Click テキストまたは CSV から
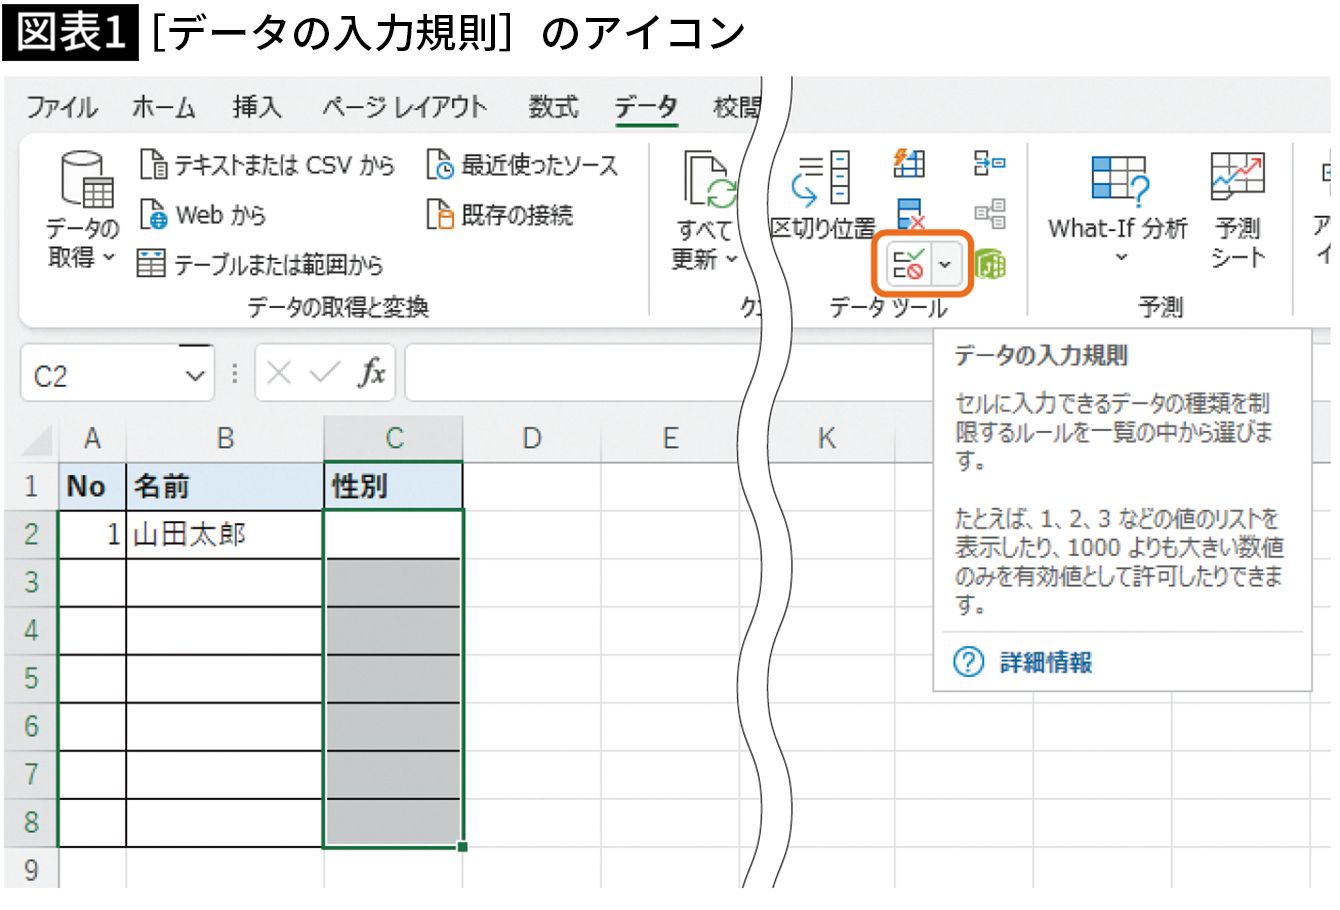 pyautogui.click(x=267, y=165)
